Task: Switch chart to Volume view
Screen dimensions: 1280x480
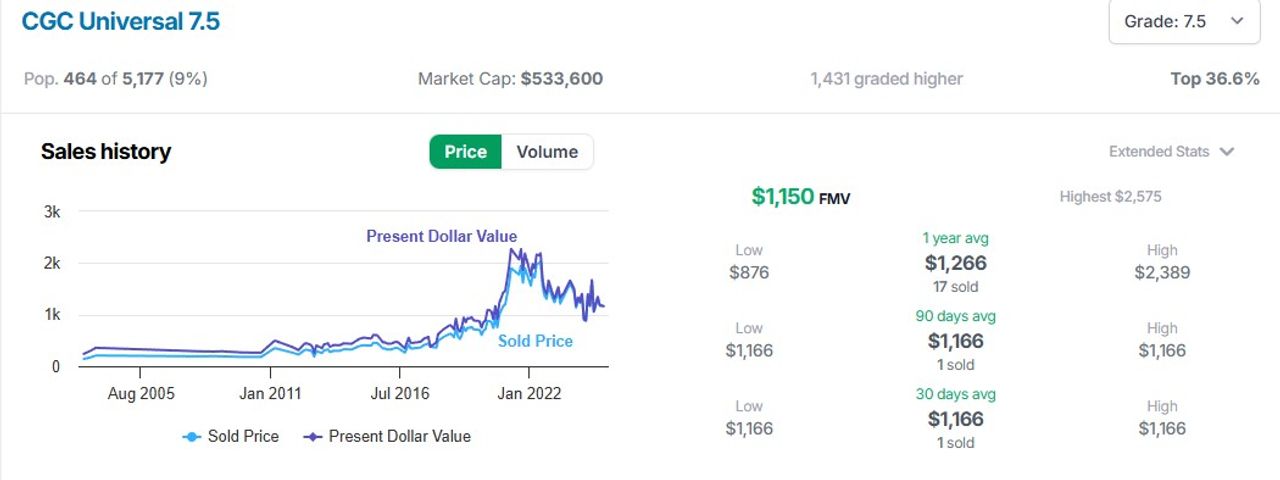Action: [547, 152]
